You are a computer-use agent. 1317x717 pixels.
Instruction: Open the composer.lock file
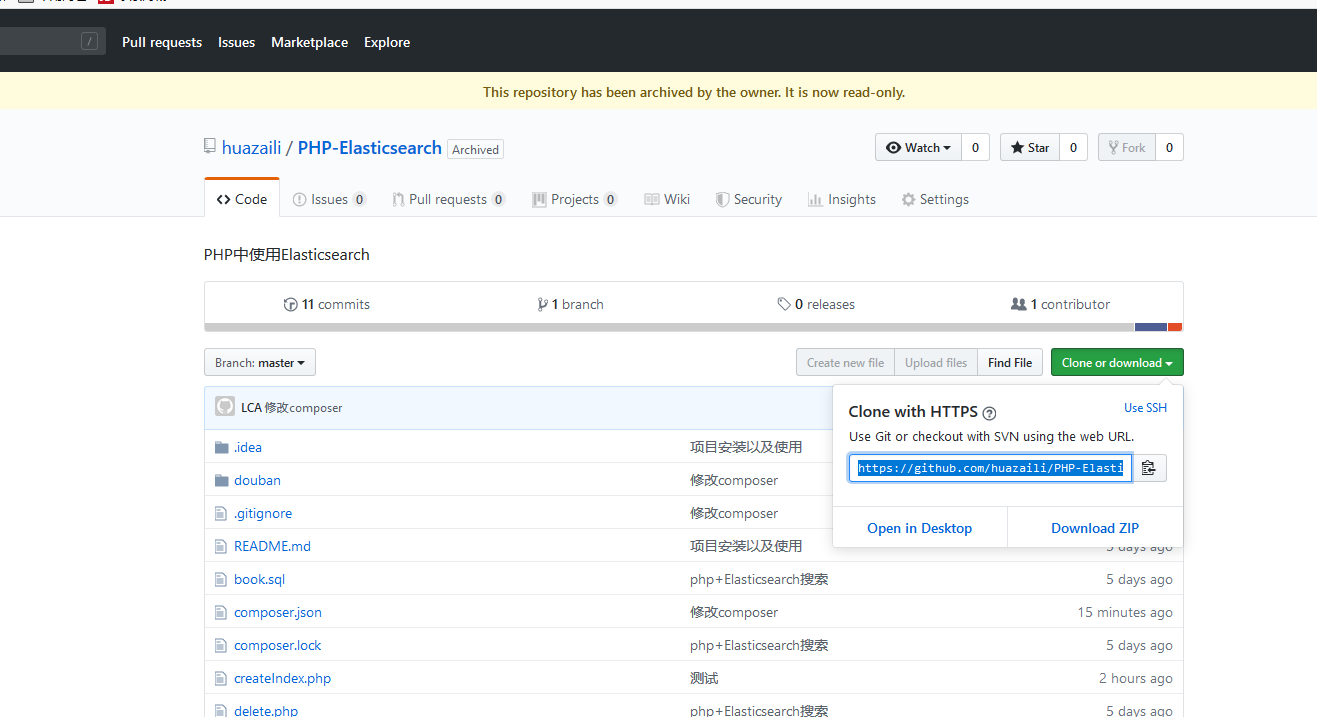click(277, 645)
